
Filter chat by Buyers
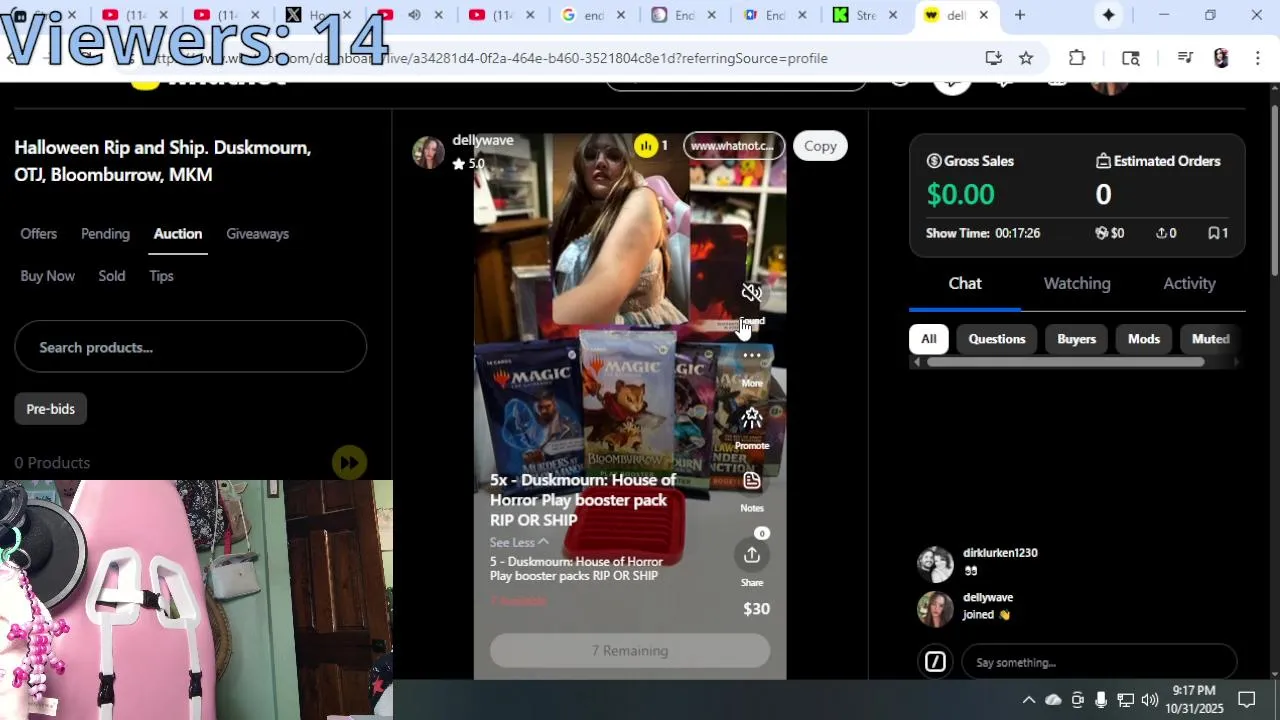click(x=1077, y=339)
